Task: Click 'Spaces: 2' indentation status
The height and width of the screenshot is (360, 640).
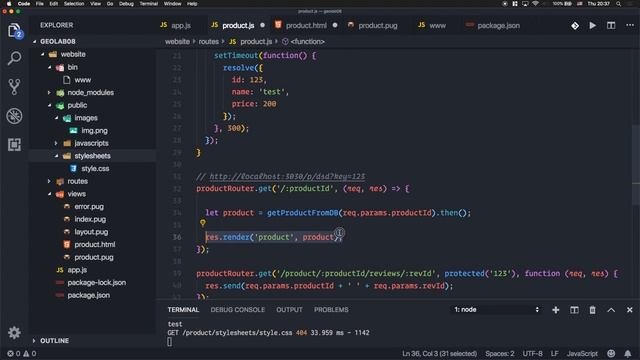Action: tap(500, 353)
